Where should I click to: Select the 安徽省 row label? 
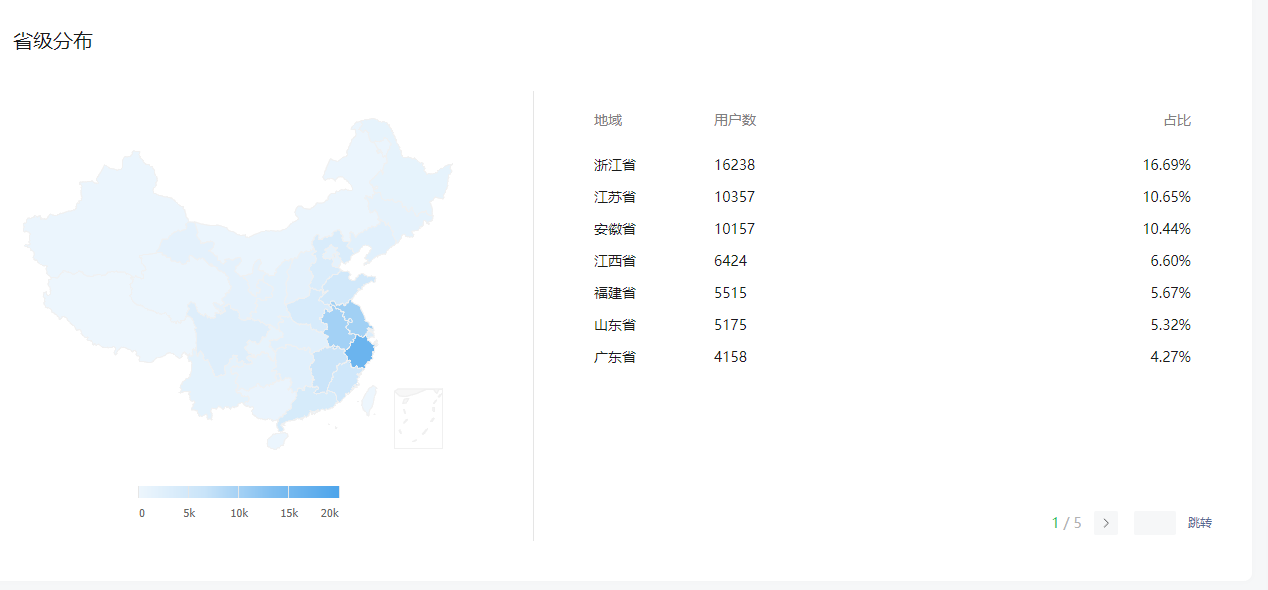click(615, 229)
